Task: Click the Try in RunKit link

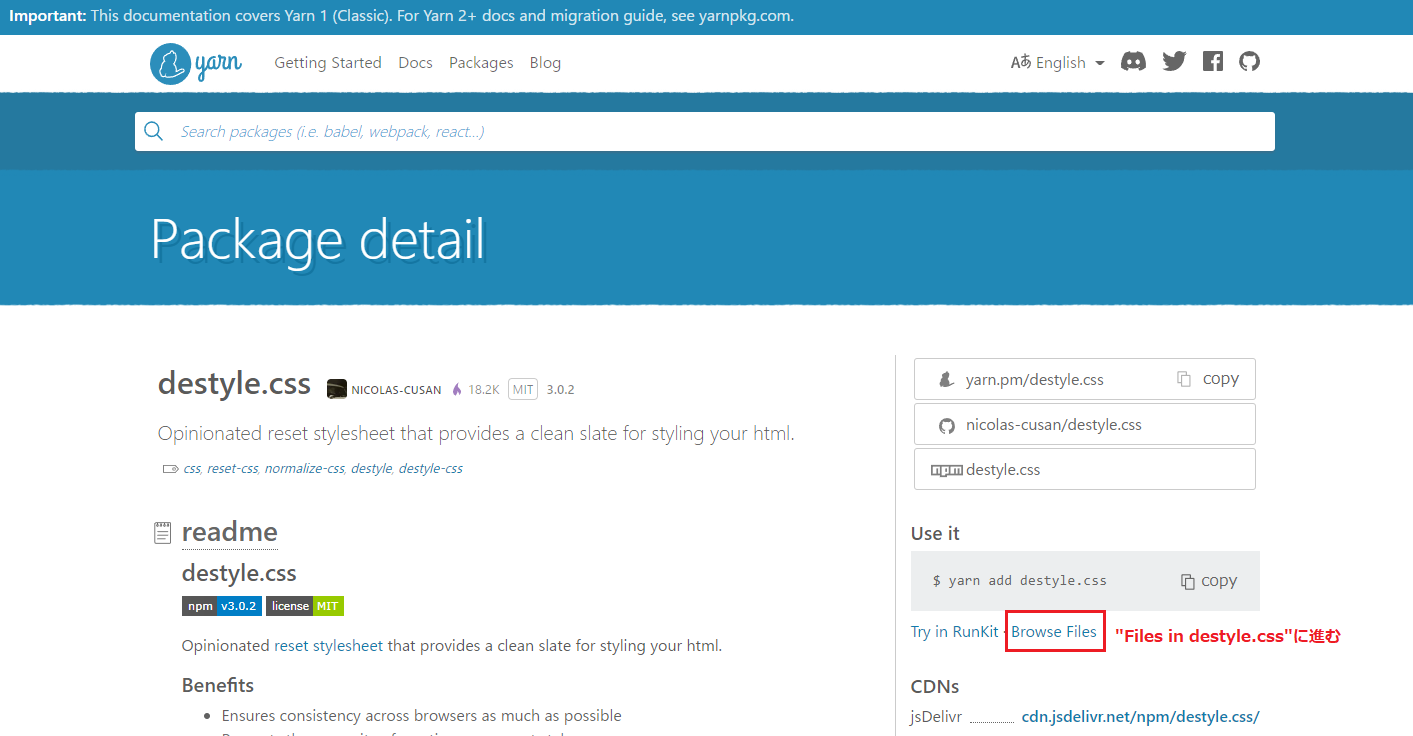Action: tap(954, 632)
